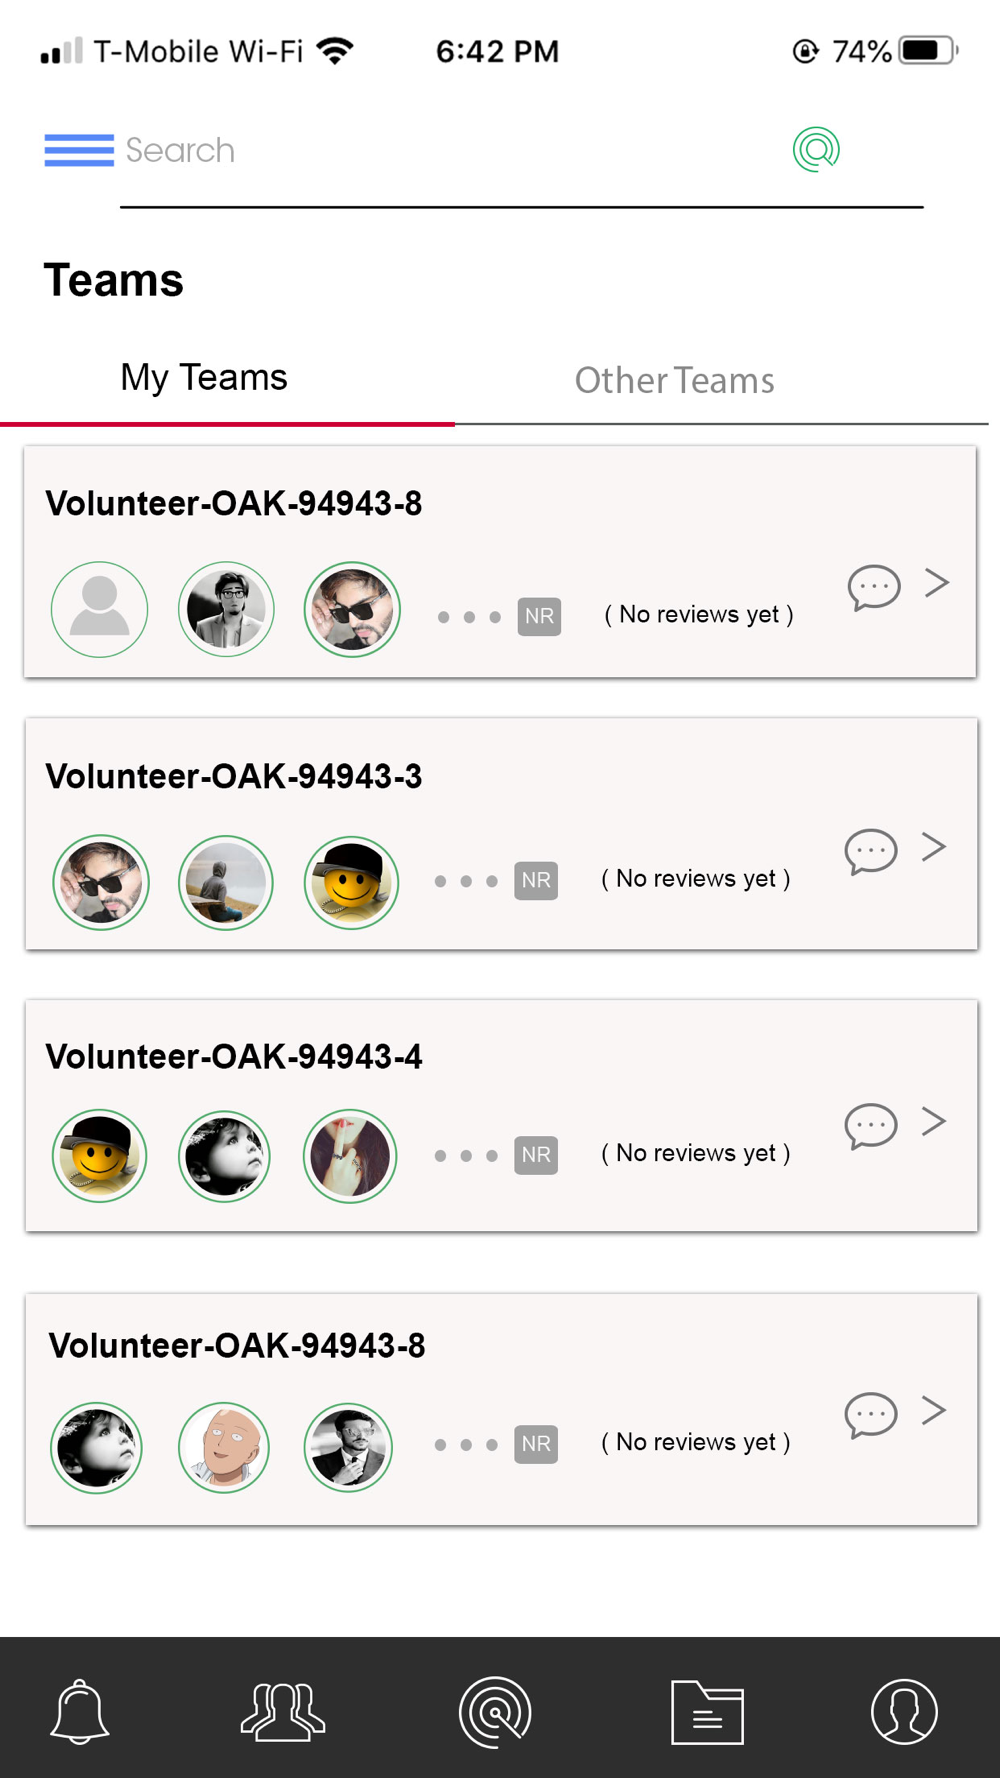This screenshot has height=1778, width=1000.
Task: Open the folder documents icon in bottom bar
Action: tap(707, 1712)
